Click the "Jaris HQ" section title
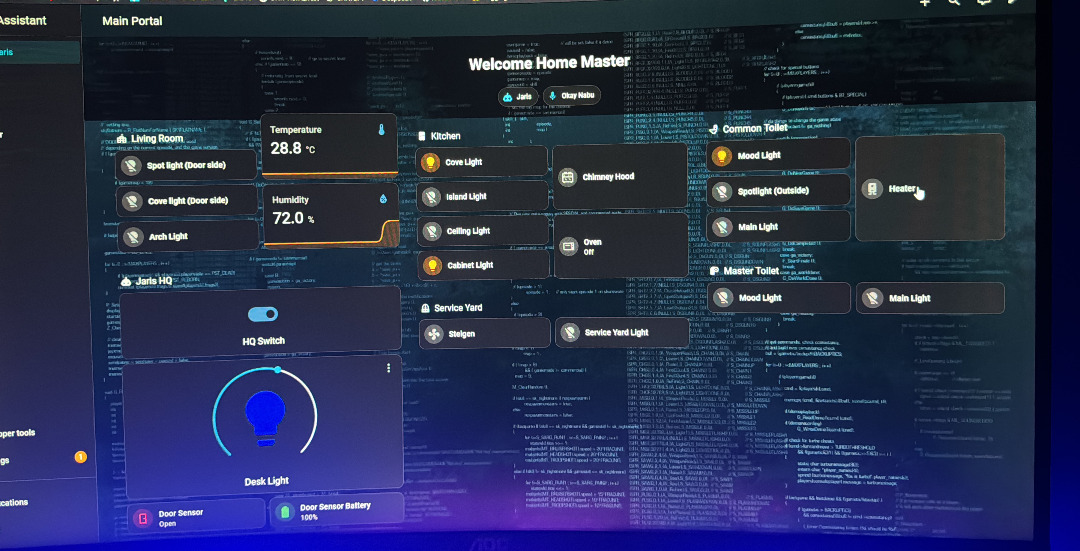1080x551 pixels. pos(154,280)
